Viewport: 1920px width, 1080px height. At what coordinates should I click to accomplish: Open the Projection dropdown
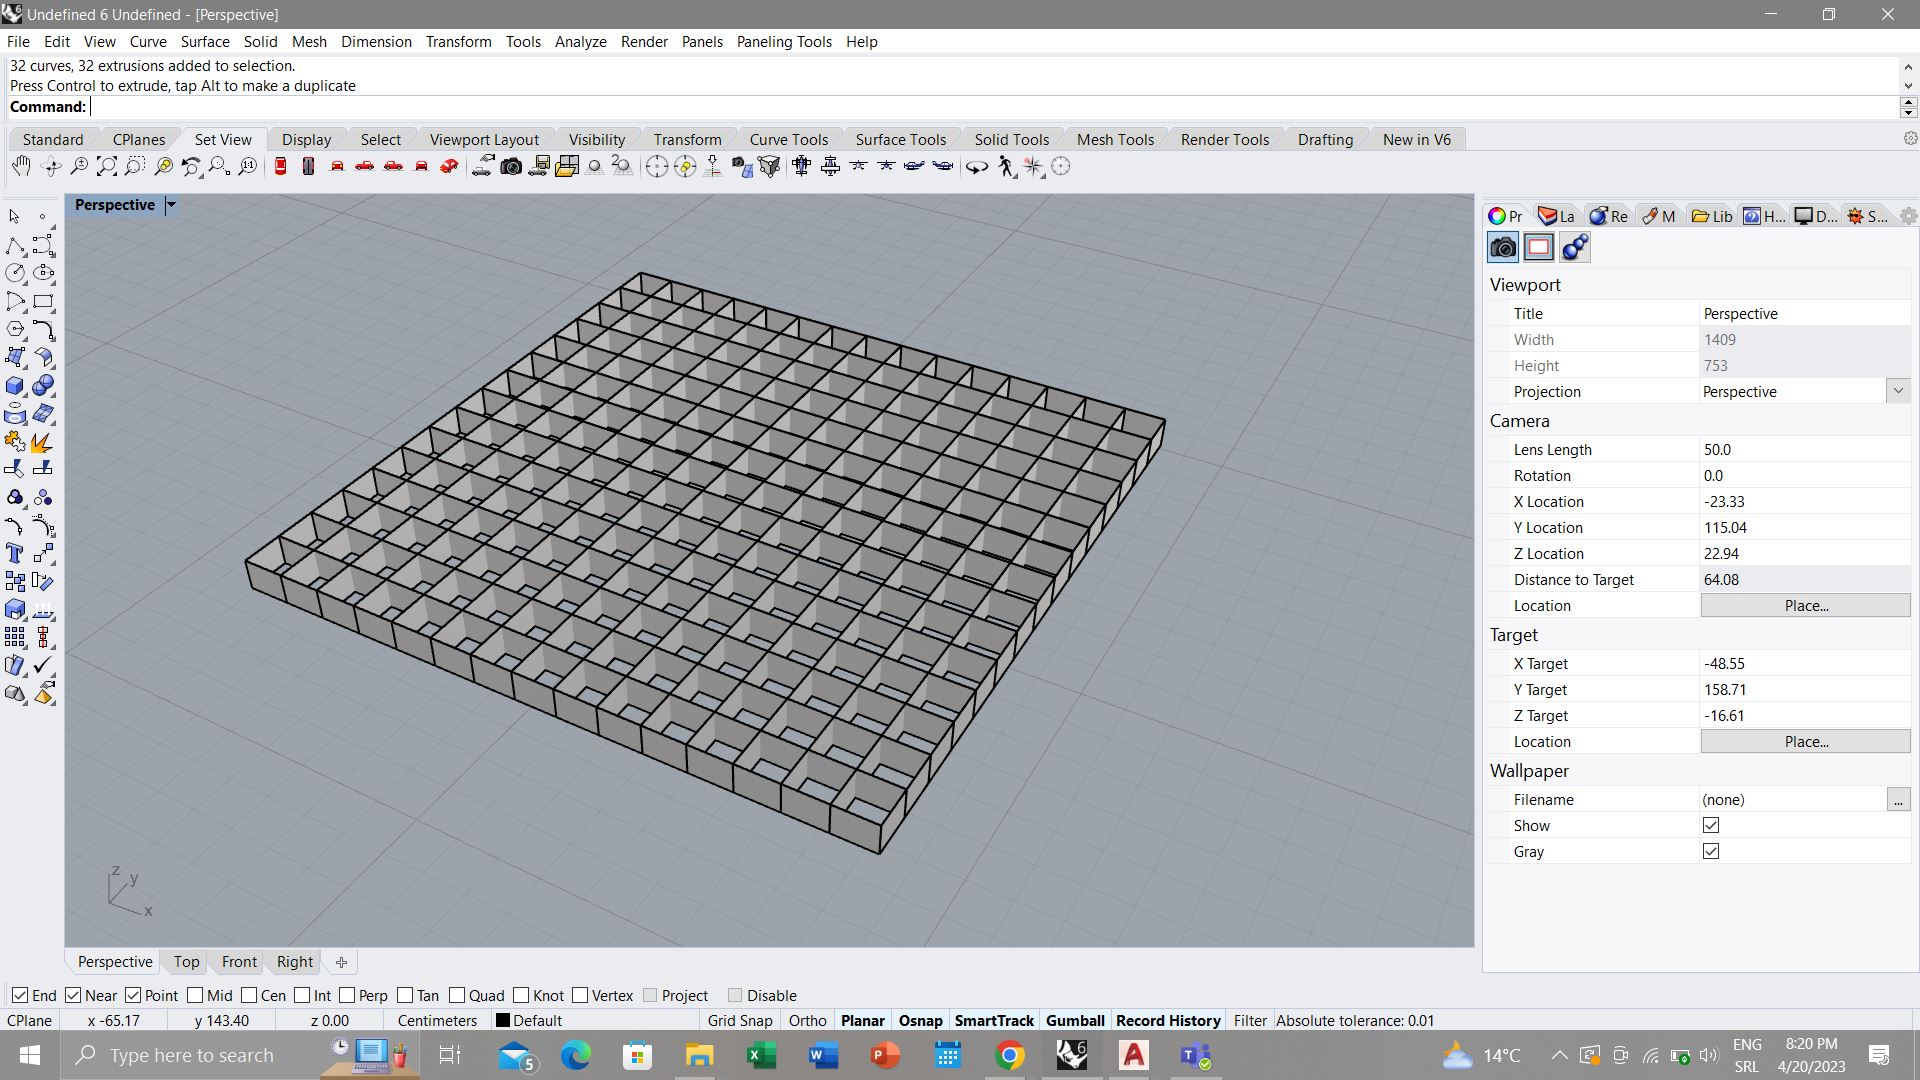[x=1897, y=392]
